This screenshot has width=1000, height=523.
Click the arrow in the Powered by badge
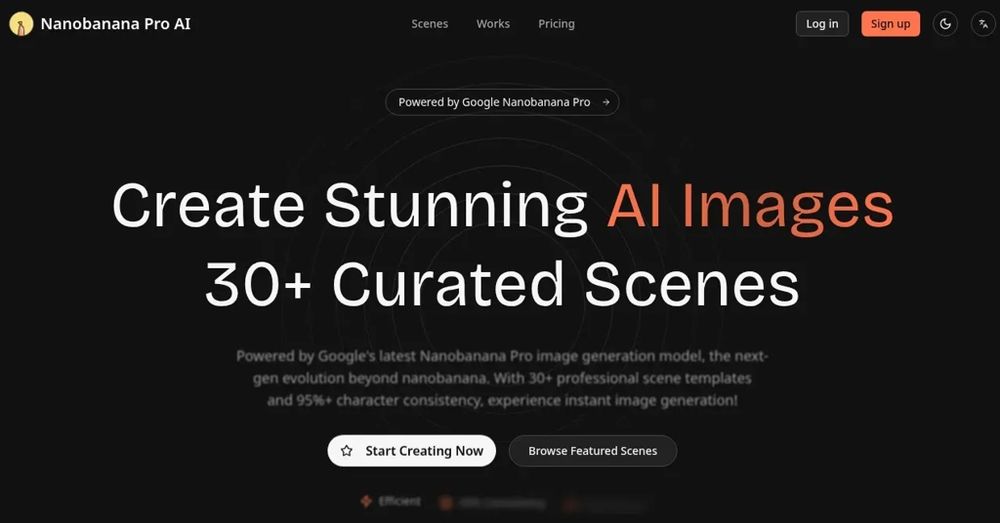pyautogui.click(x=606, y=102)
